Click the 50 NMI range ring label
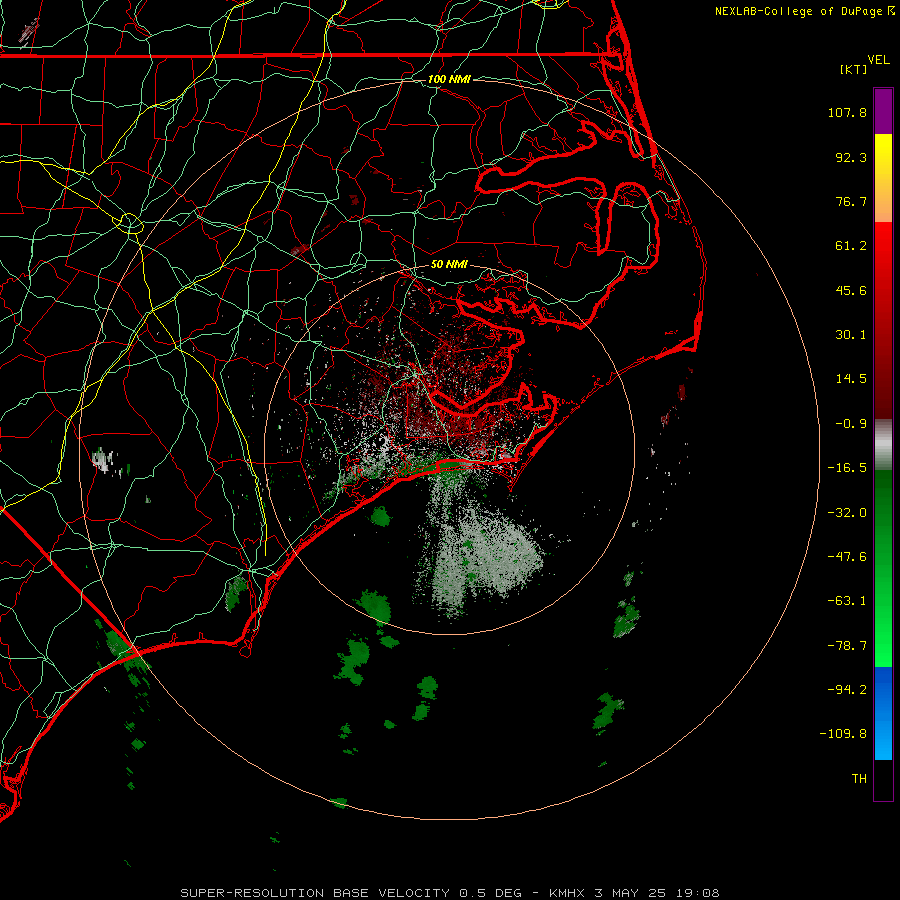Viewport: 900px width, 900px height. coord(449,264)
